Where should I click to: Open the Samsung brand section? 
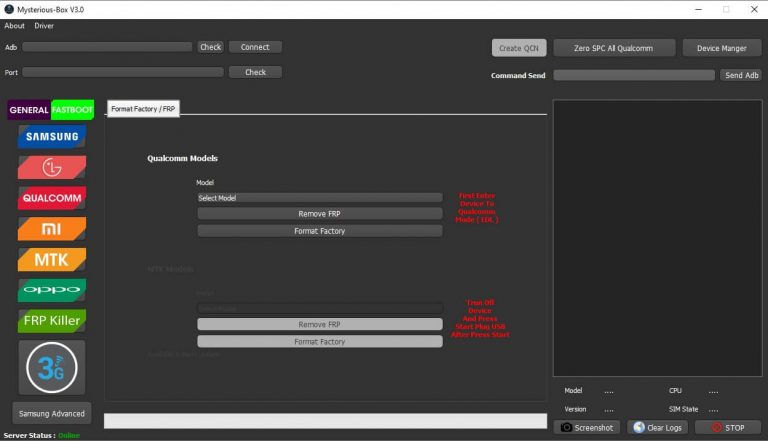click(52, 137)
